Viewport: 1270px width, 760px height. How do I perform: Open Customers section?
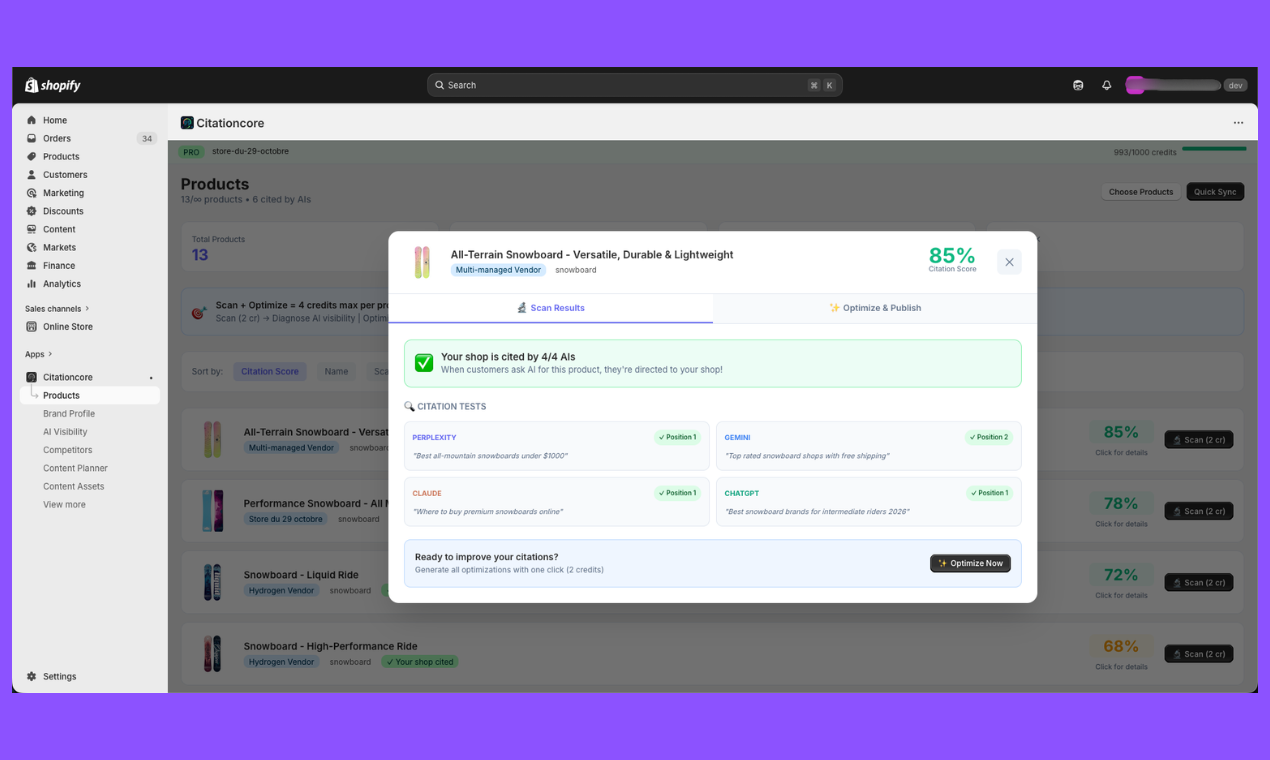pos(64,175)
